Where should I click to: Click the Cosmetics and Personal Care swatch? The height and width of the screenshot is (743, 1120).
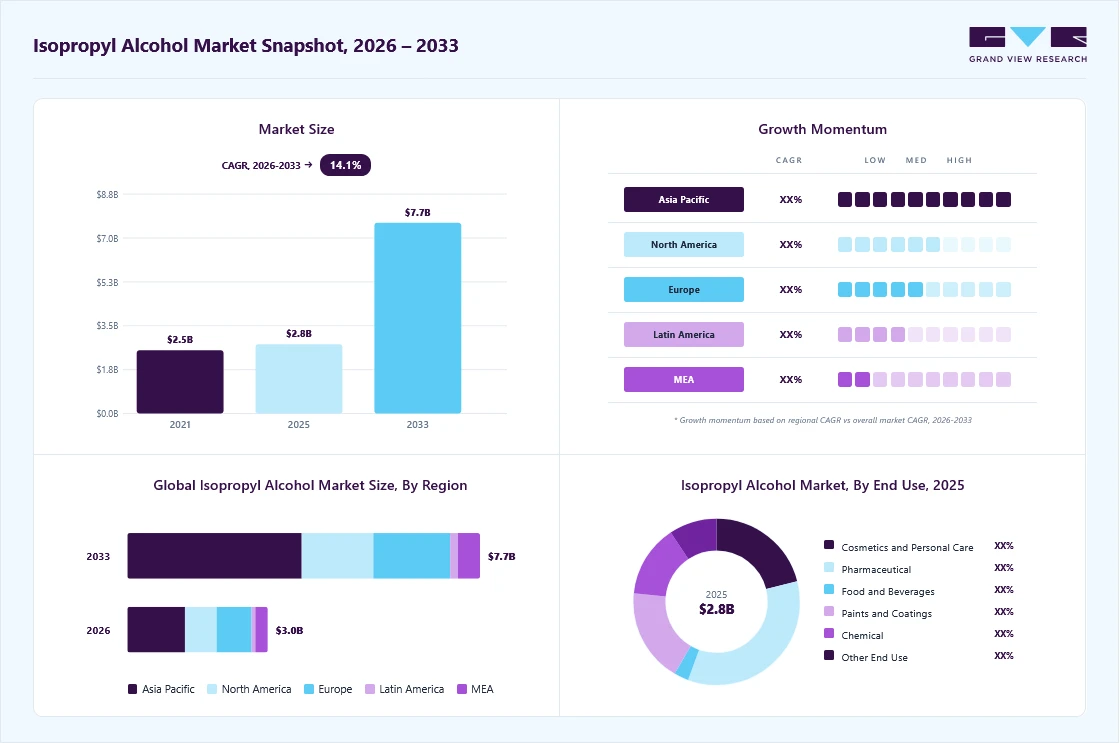829,545
